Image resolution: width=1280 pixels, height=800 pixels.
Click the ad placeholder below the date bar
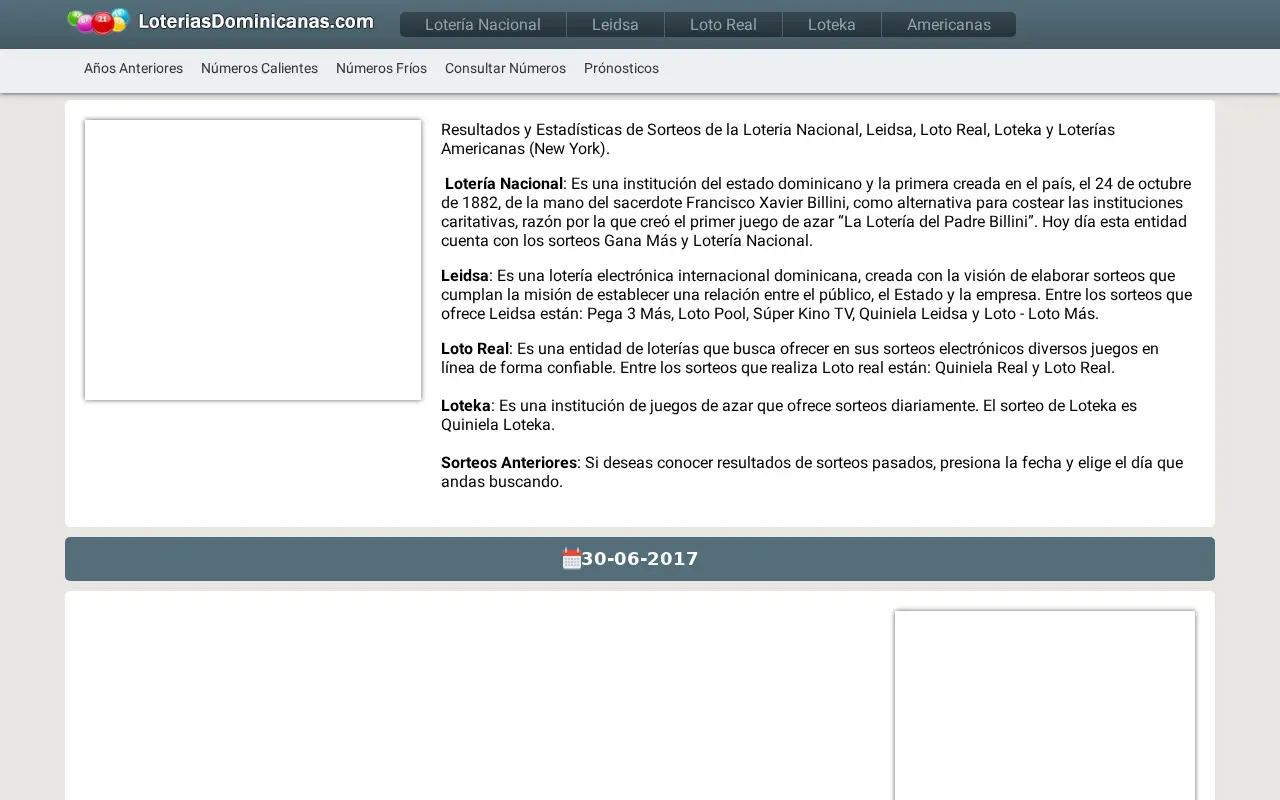click(x=1045, y=705)
